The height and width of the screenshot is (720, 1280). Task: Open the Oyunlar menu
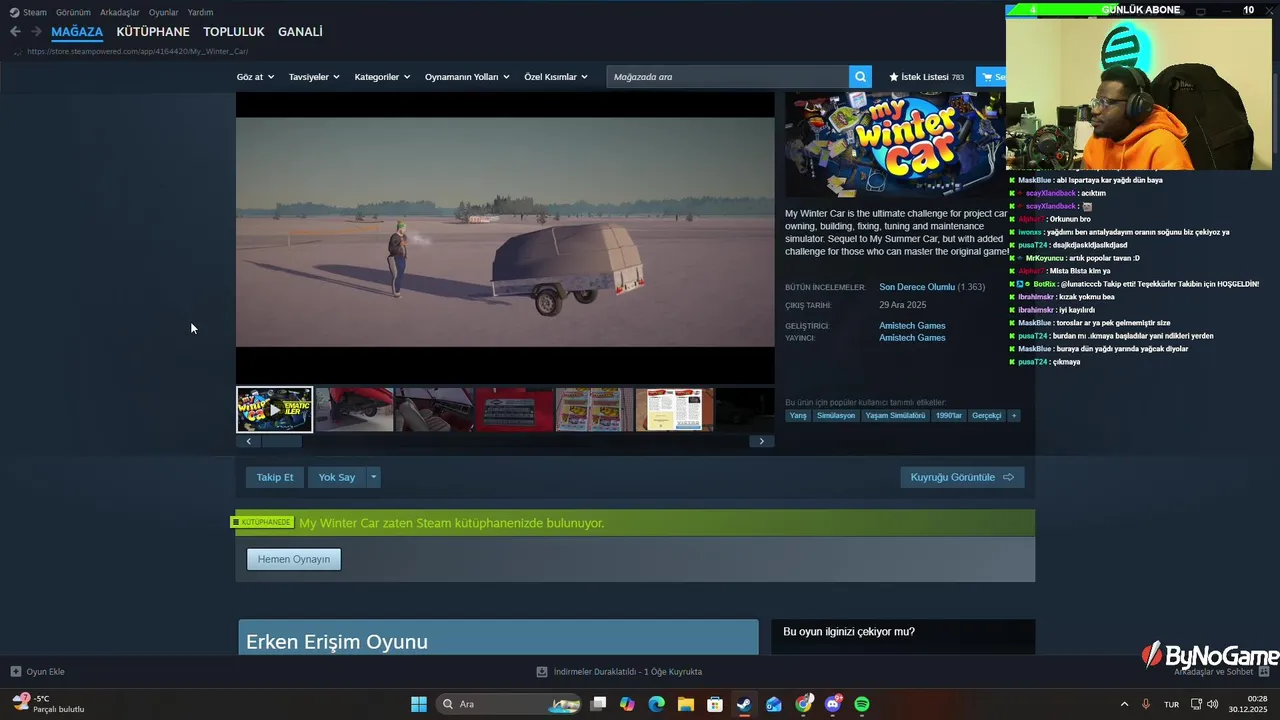(x=164, y=12)
